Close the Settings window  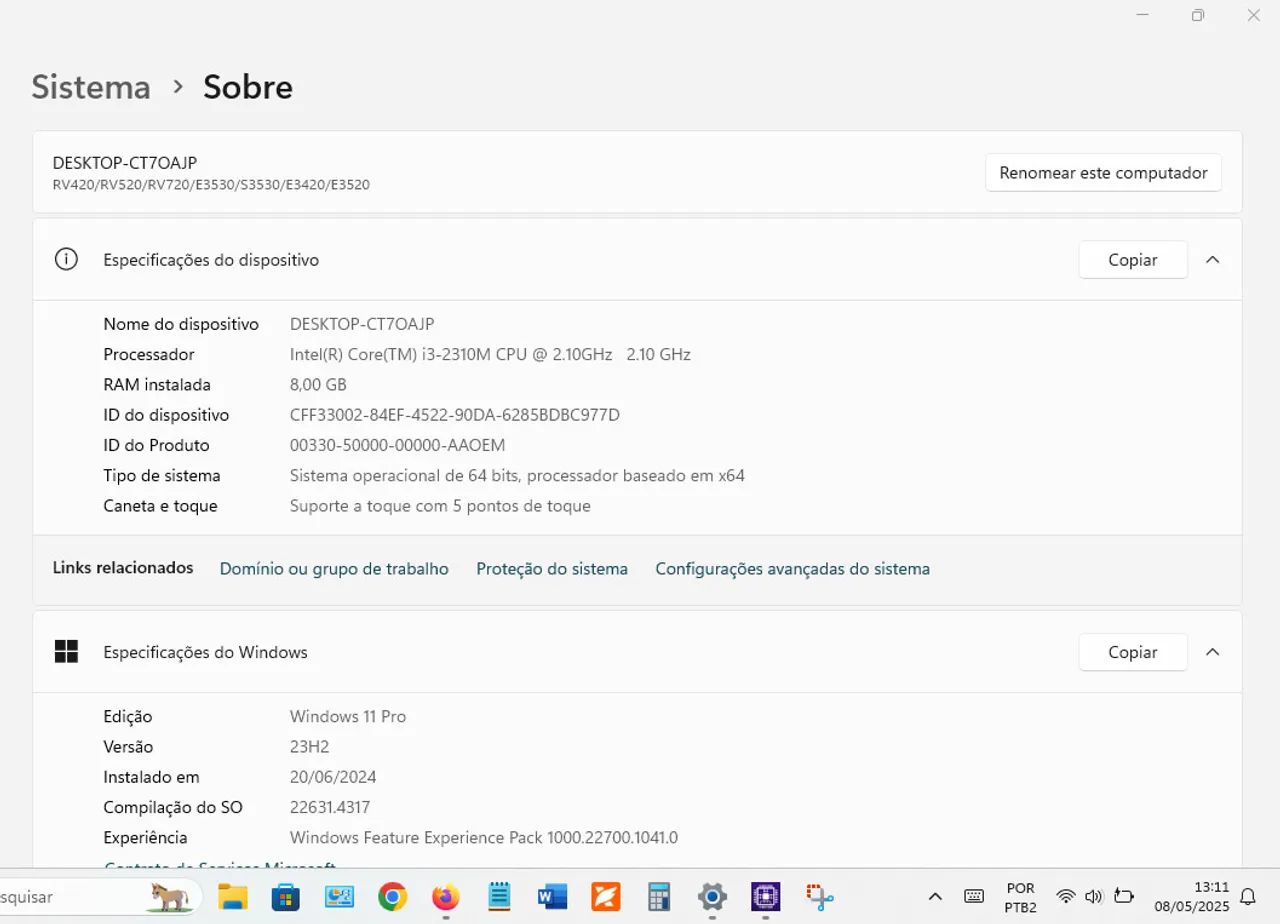point(1253,15)
